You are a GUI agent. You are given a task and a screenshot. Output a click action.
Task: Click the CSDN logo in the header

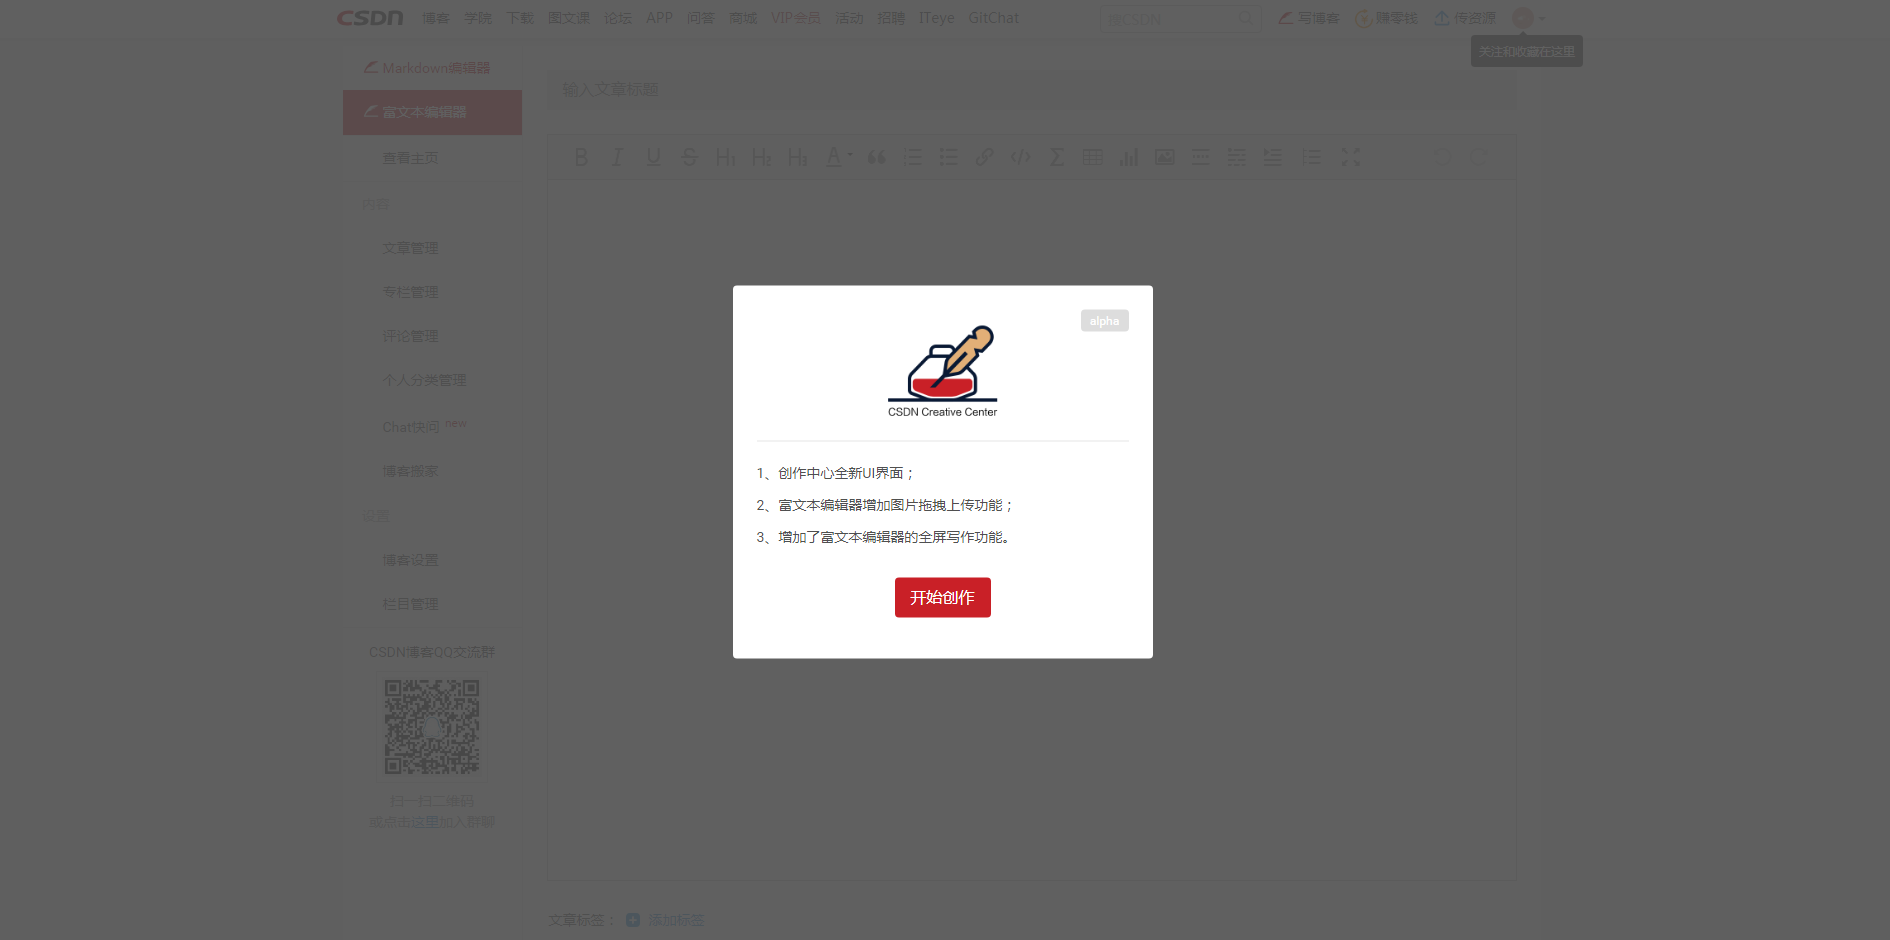click(370, 18)
